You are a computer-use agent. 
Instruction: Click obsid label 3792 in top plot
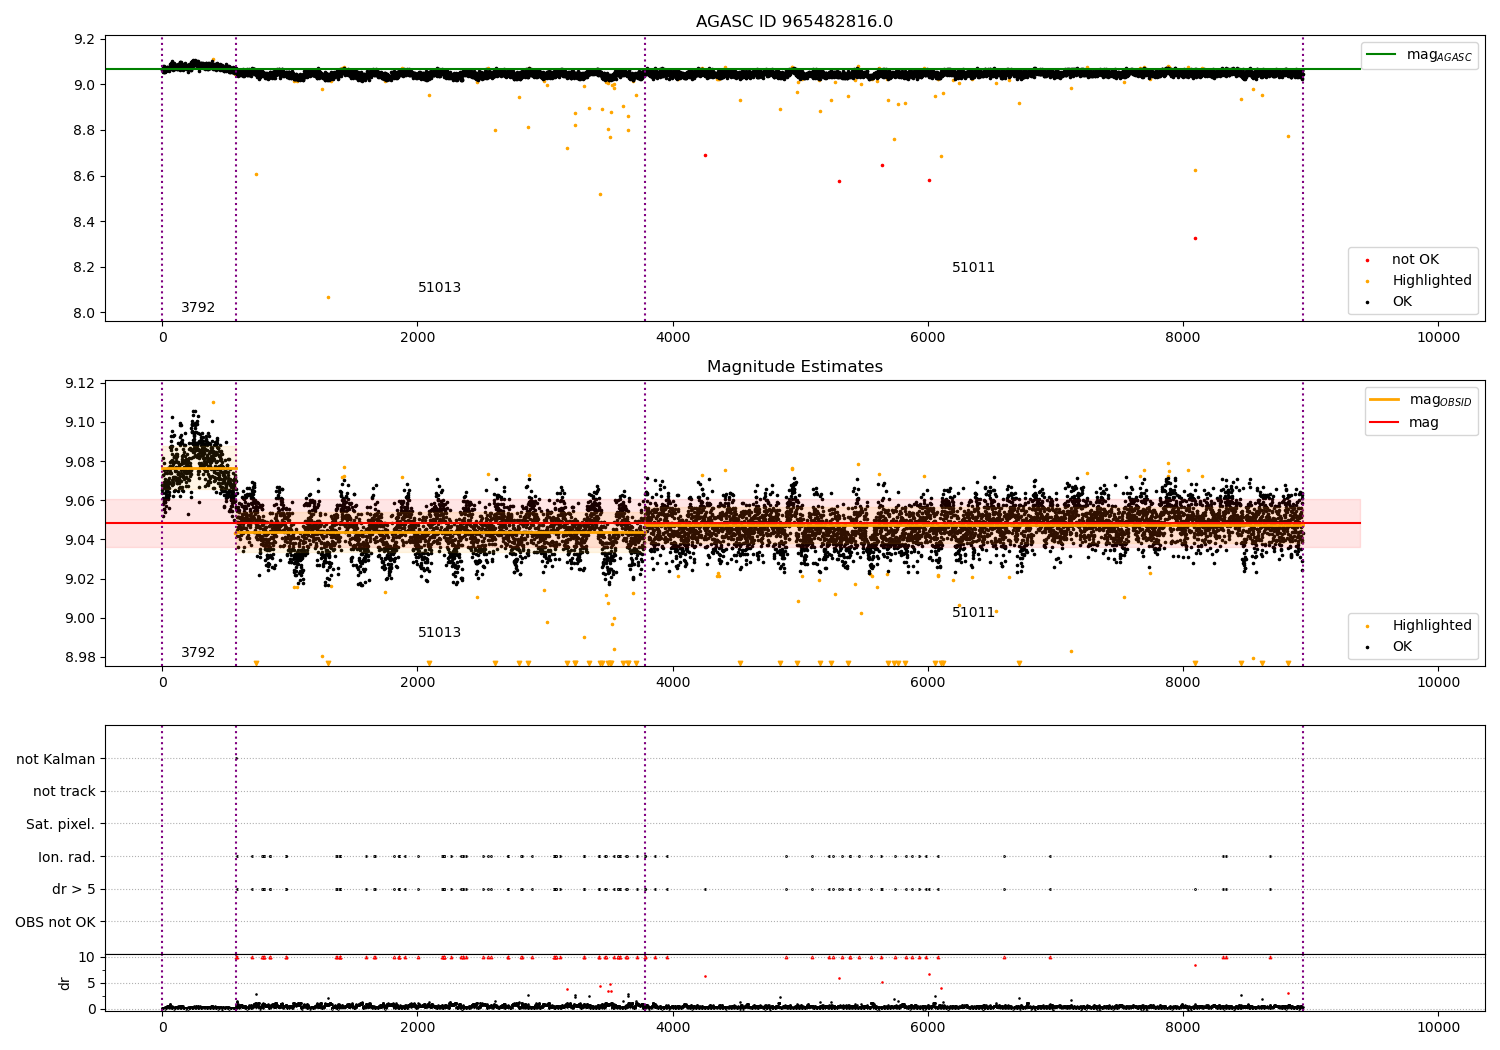point(198,308)
